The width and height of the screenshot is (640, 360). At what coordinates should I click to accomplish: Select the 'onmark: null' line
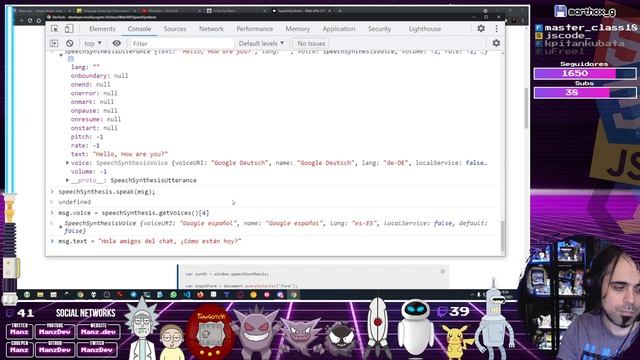[x=92, y=102]
